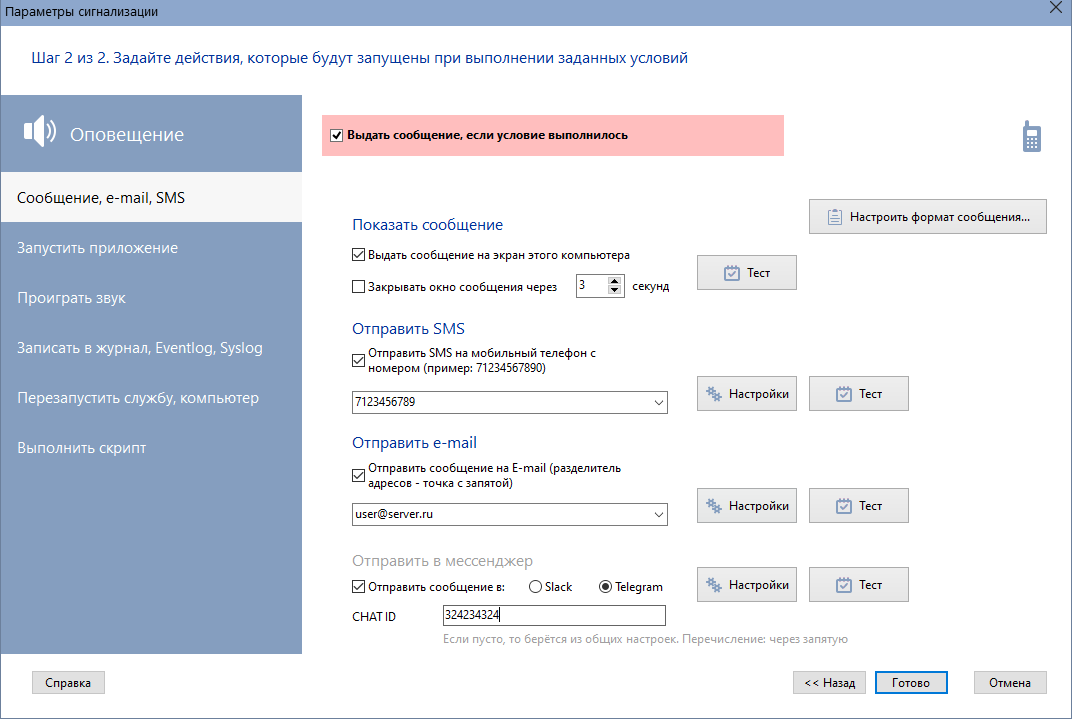Screen dimensions: 1072x719
Task: Switch to 'Записать в журнал, Eventlog, Syslog'
Action: 151,348
